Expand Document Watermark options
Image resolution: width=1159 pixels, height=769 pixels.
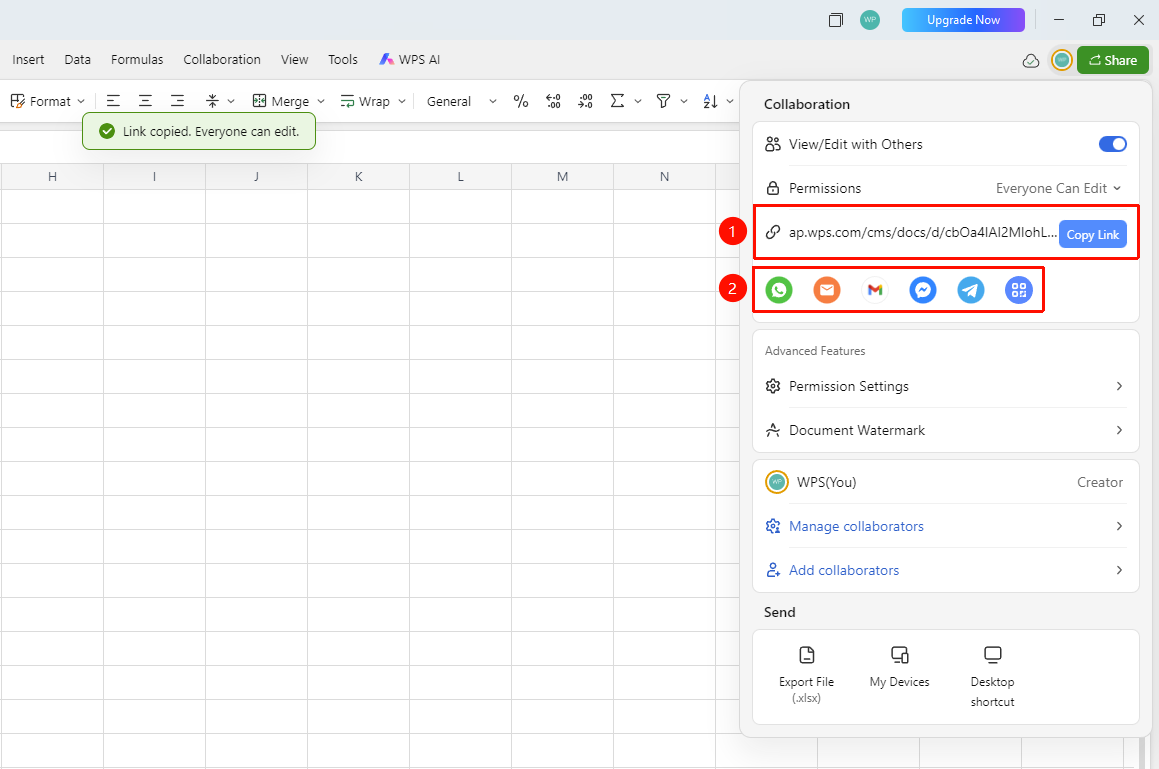[x=945, y=430]
